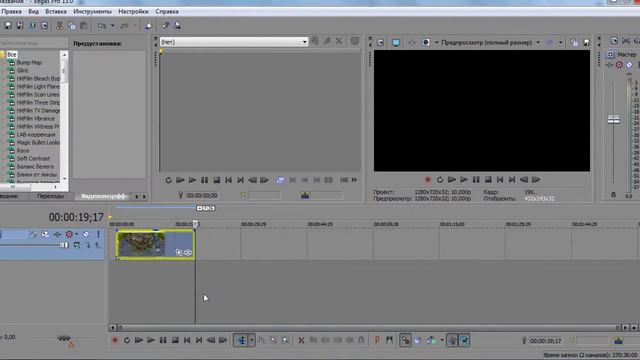Image resolution: width=640 pixels, height=360 pixels.
Task: Open the Вид menu
Action: click(x=33, y=11)
